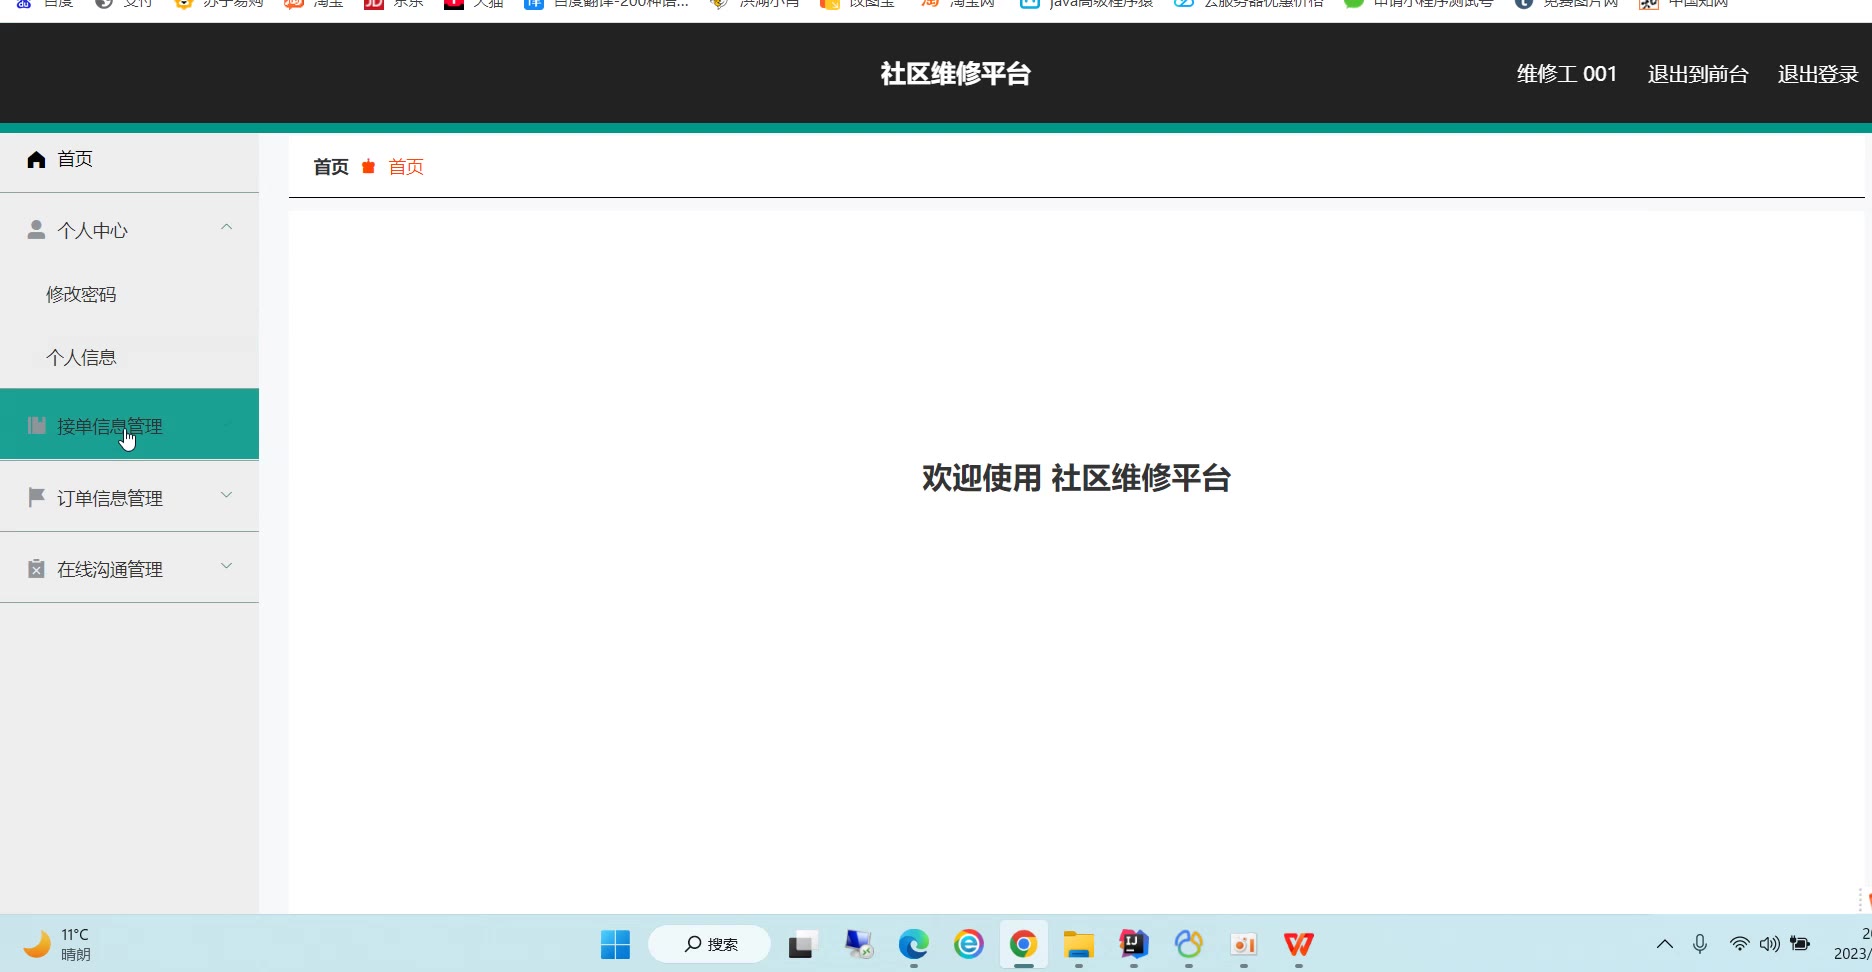Open Google Chrome from the taskbar
1872x972 pixels.
tap(1023, 944)
